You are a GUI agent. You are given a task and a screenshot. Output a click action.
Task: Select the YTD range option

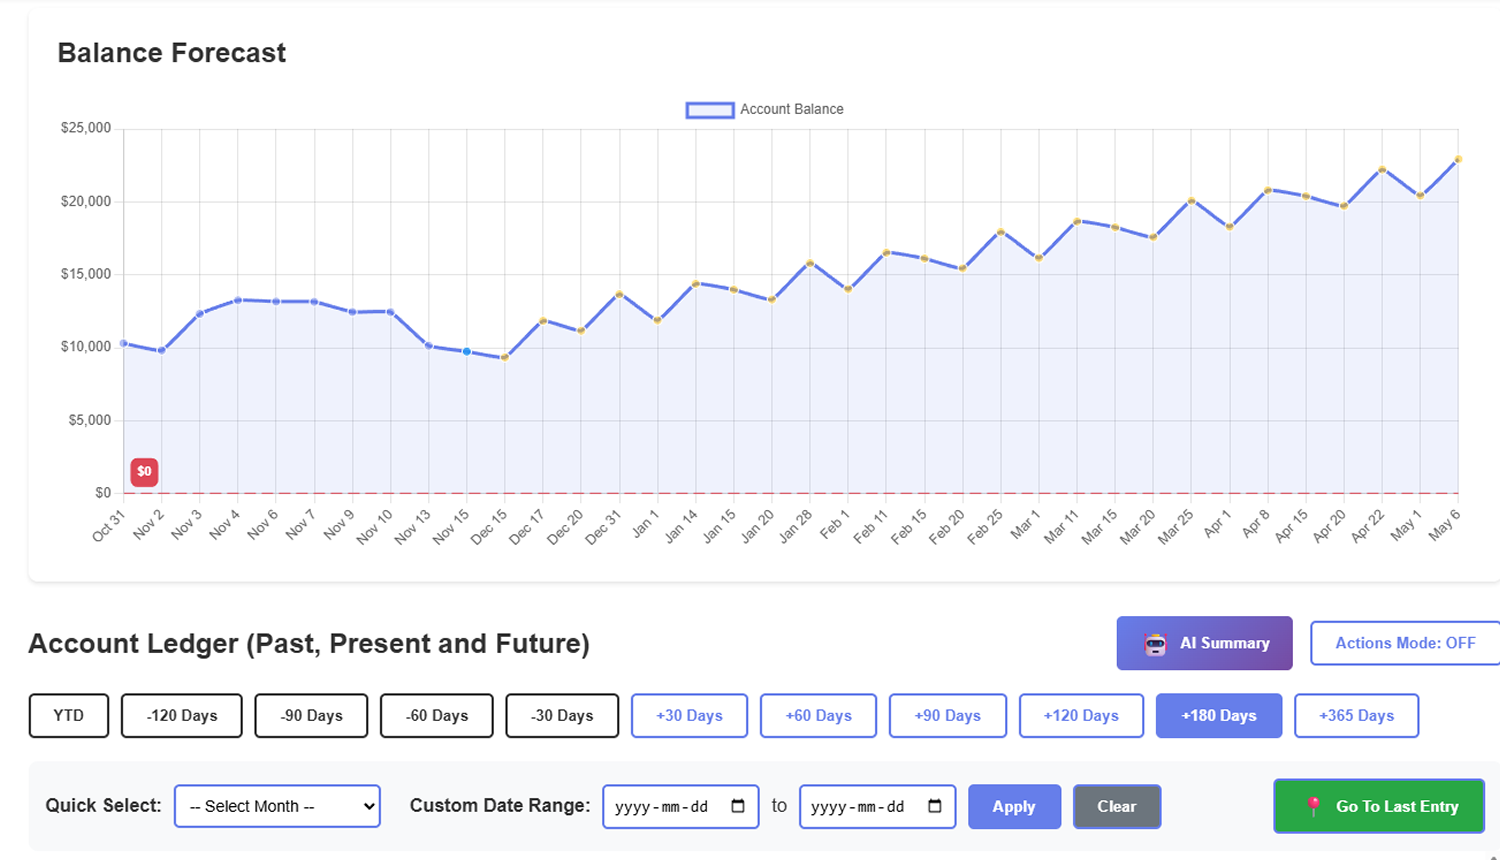pyautogui.click(x=68, y=715)
